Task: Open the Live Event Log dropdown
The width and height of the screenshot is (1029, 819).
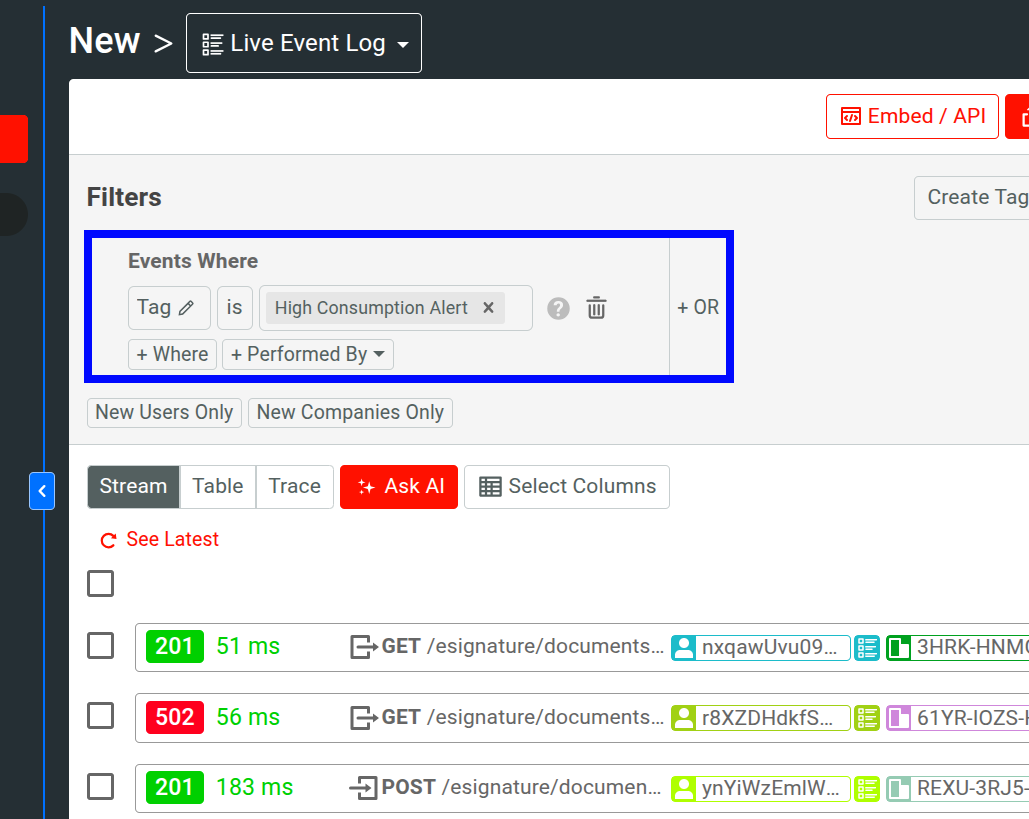Action: coord(303,43)
